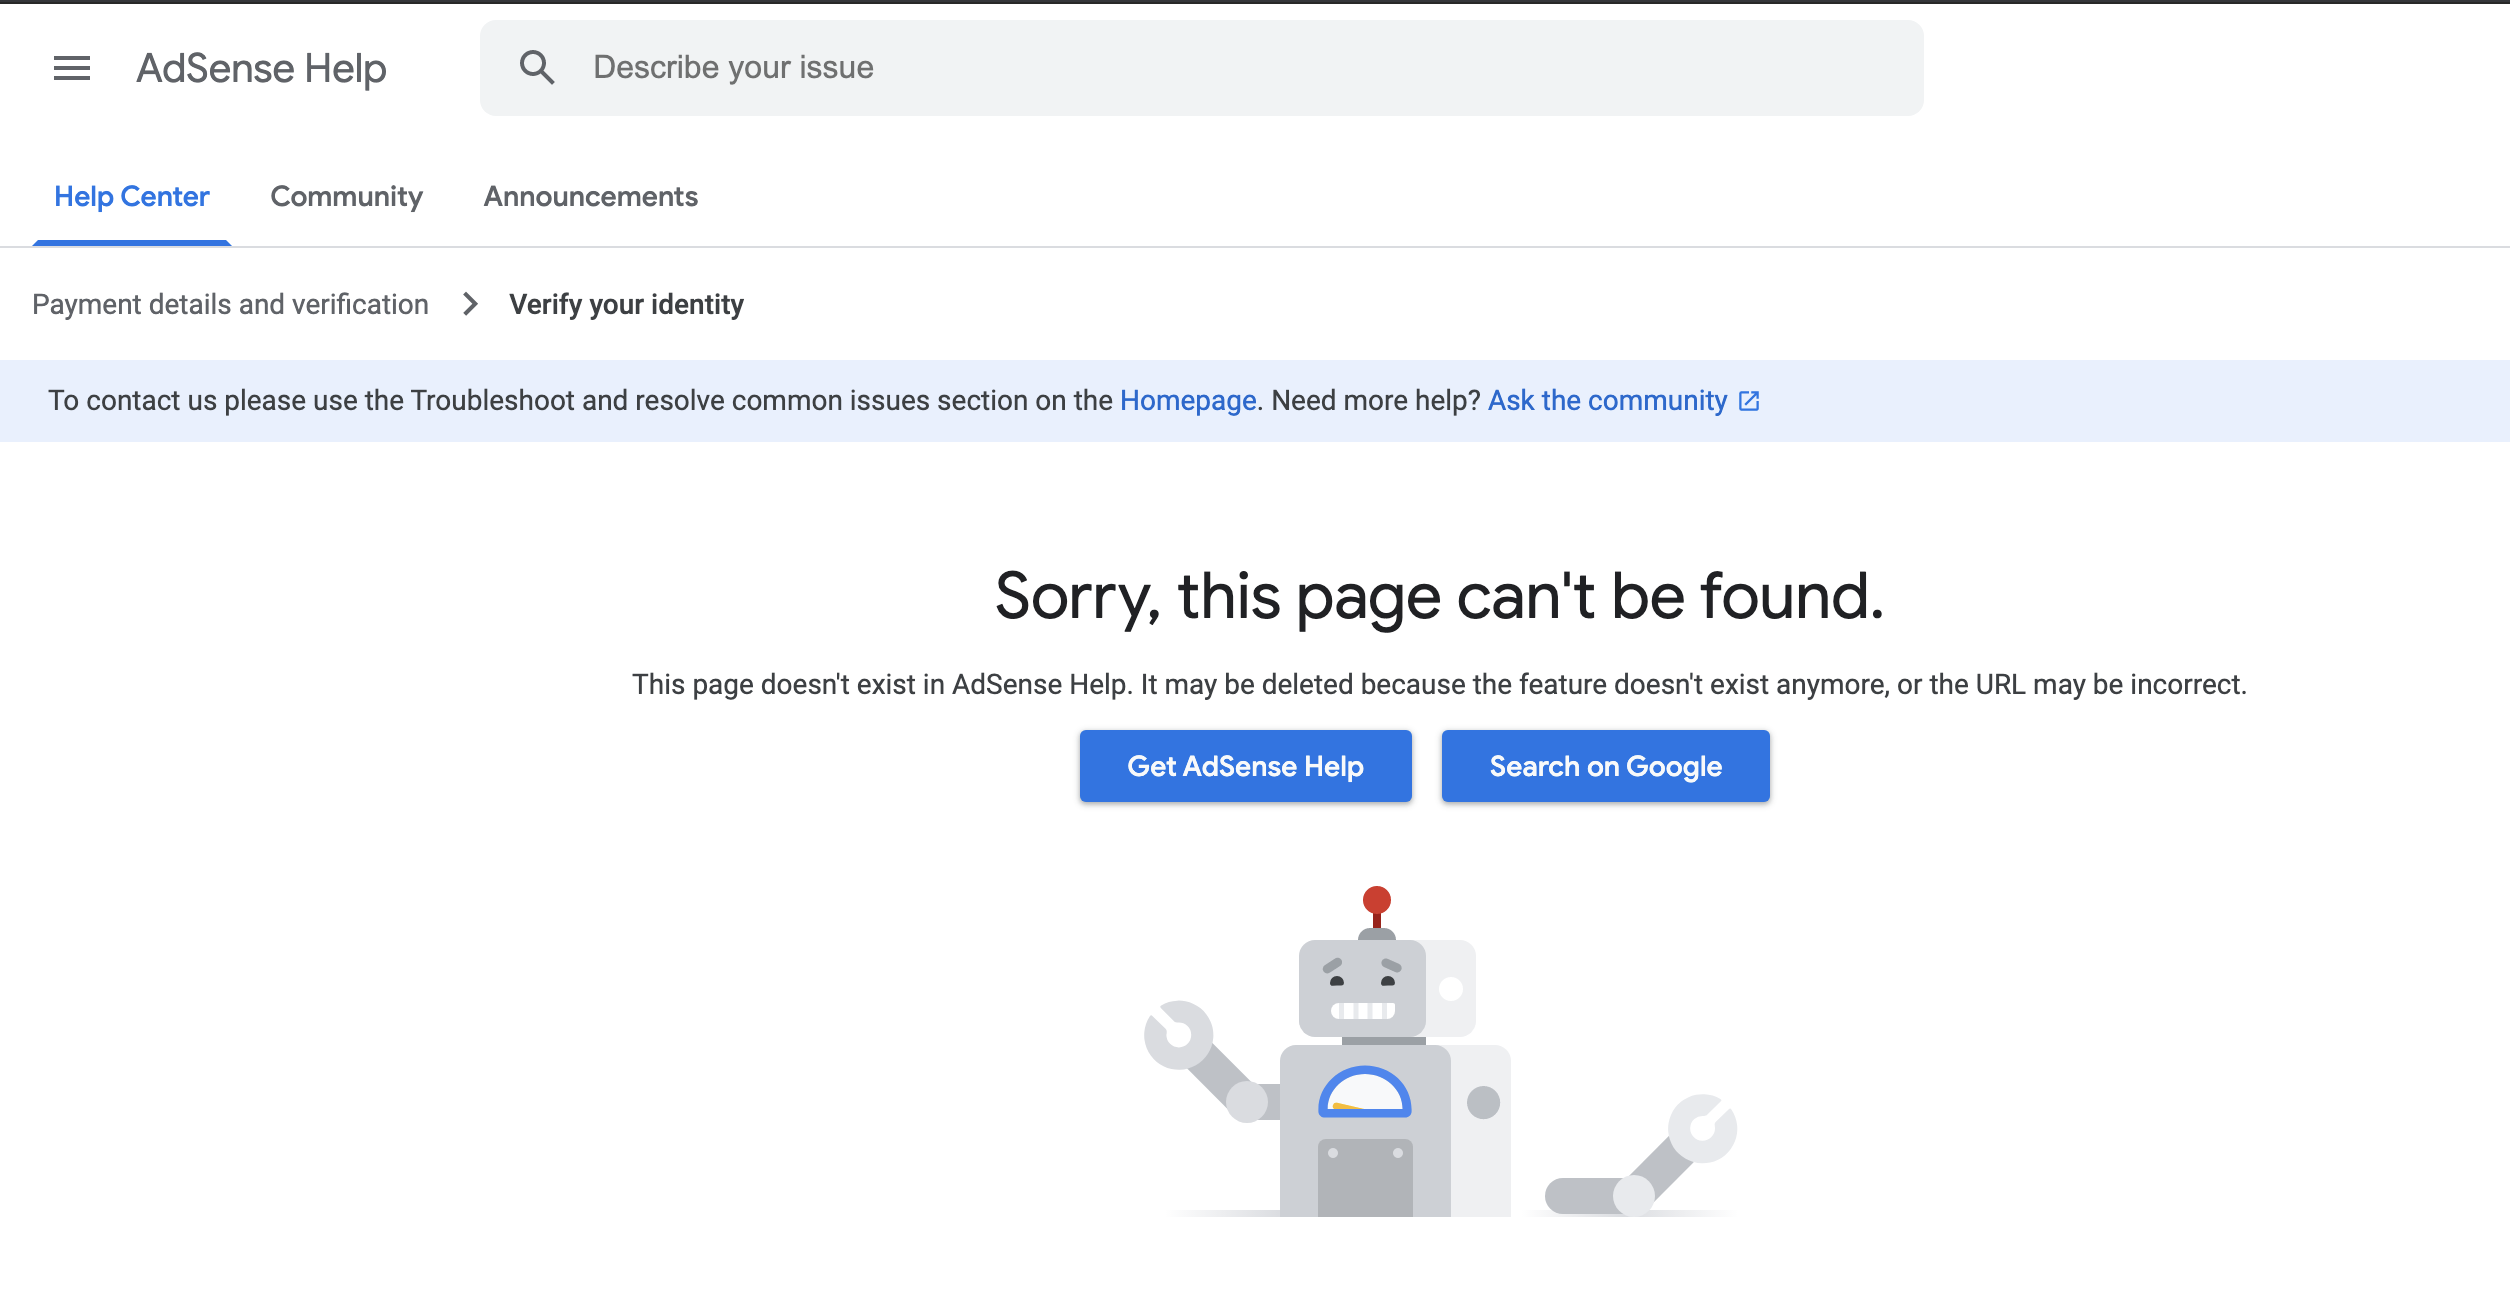2510x1310 pixels.
Task: Click the page heading Sorry, this page can't be found
Action: [1439, 594]
